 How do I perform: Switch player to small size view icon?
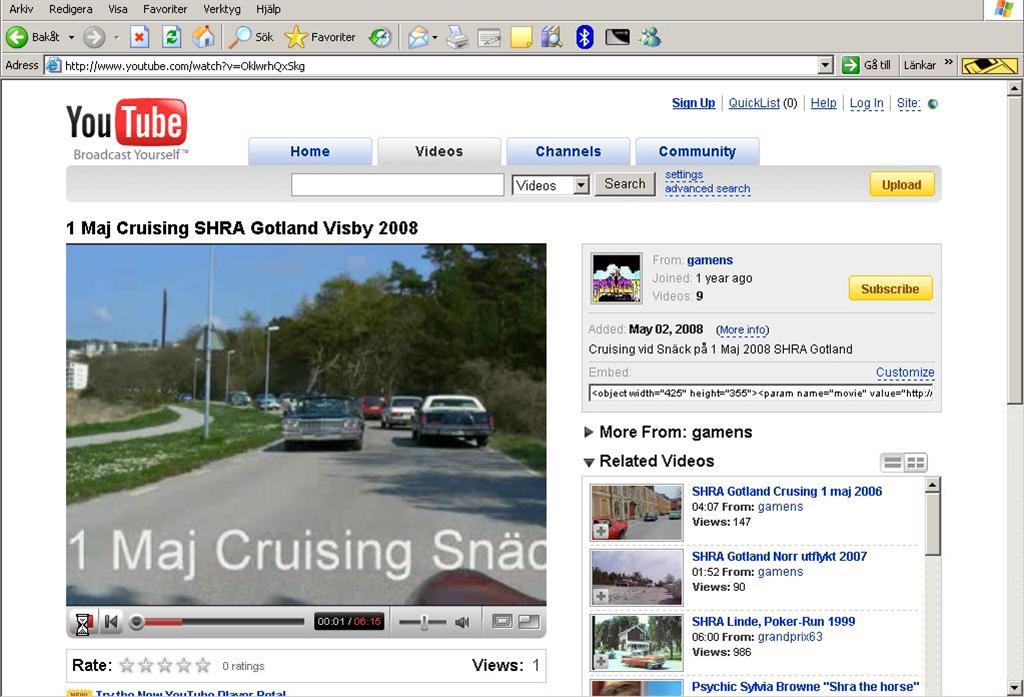pos(502,621)
